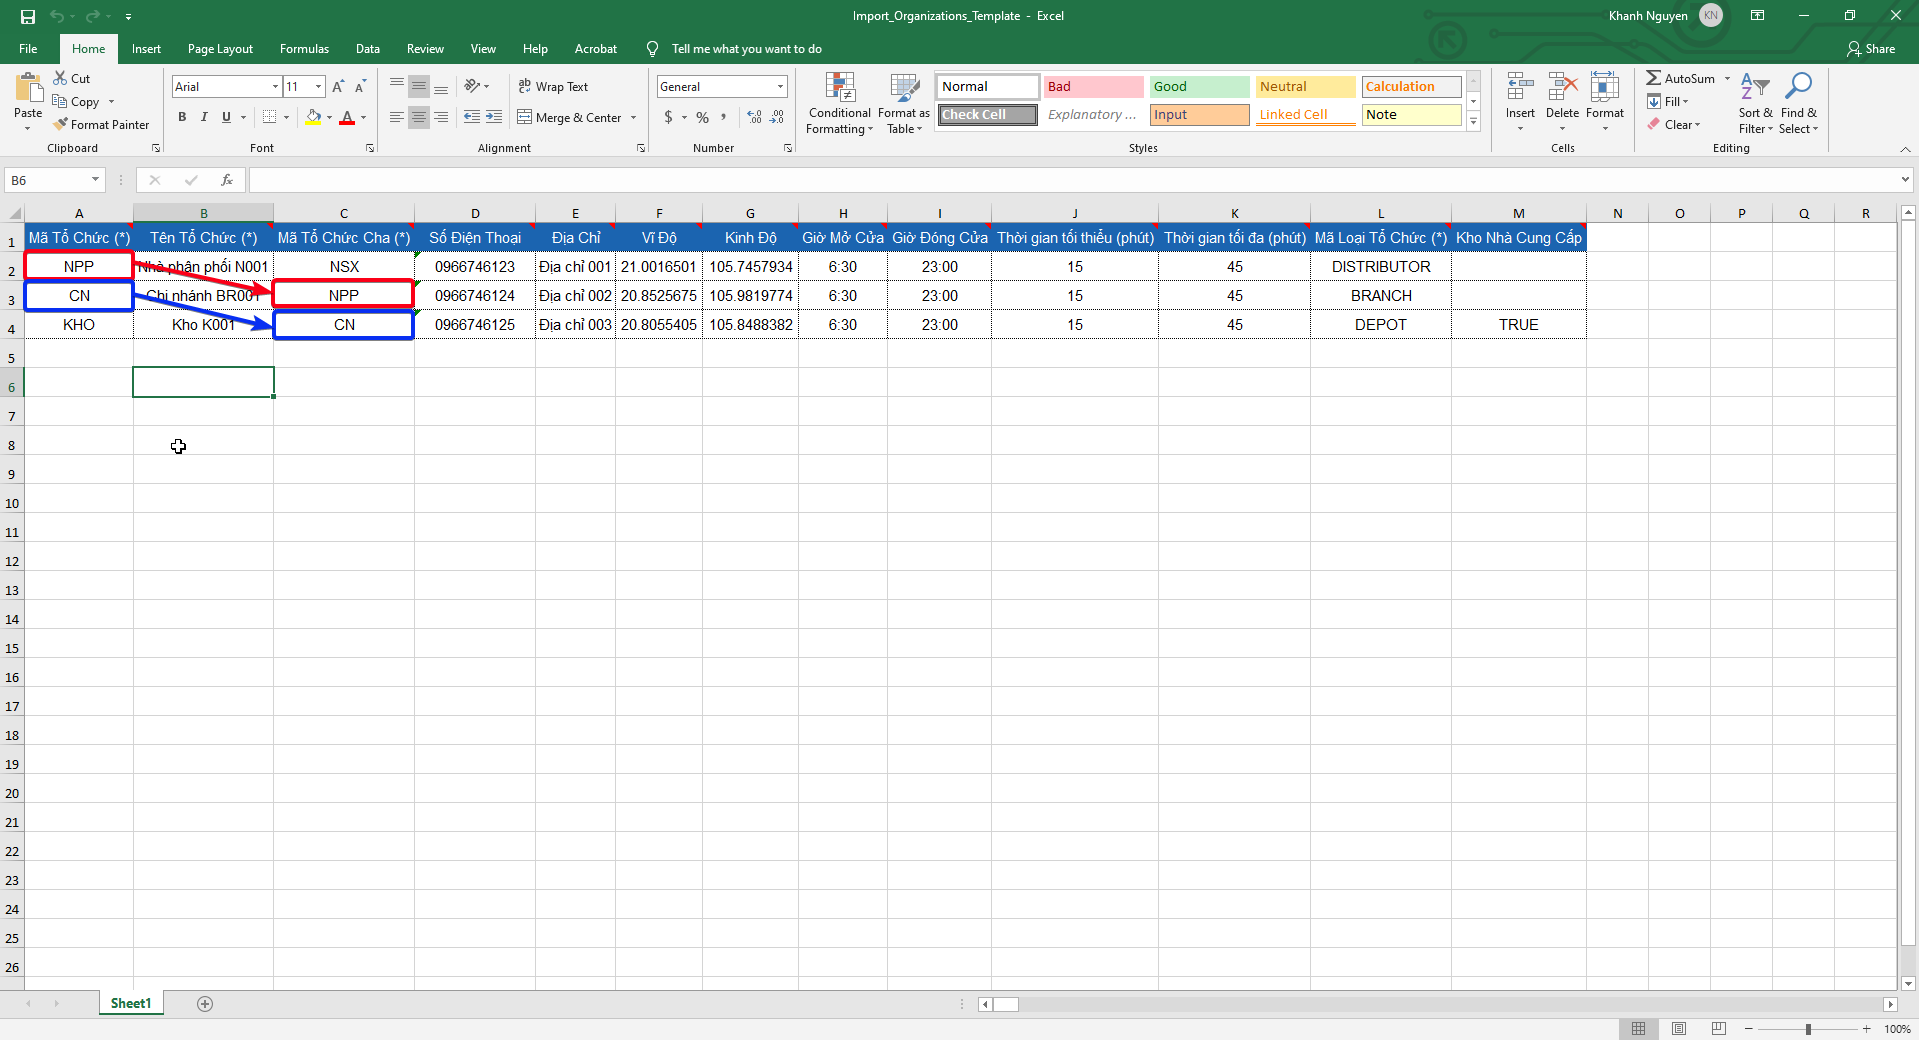The width and height of the screenshot is (1919, 1040).
Task: Expand the formula bar chevron
Action: tap(1905, 180)
